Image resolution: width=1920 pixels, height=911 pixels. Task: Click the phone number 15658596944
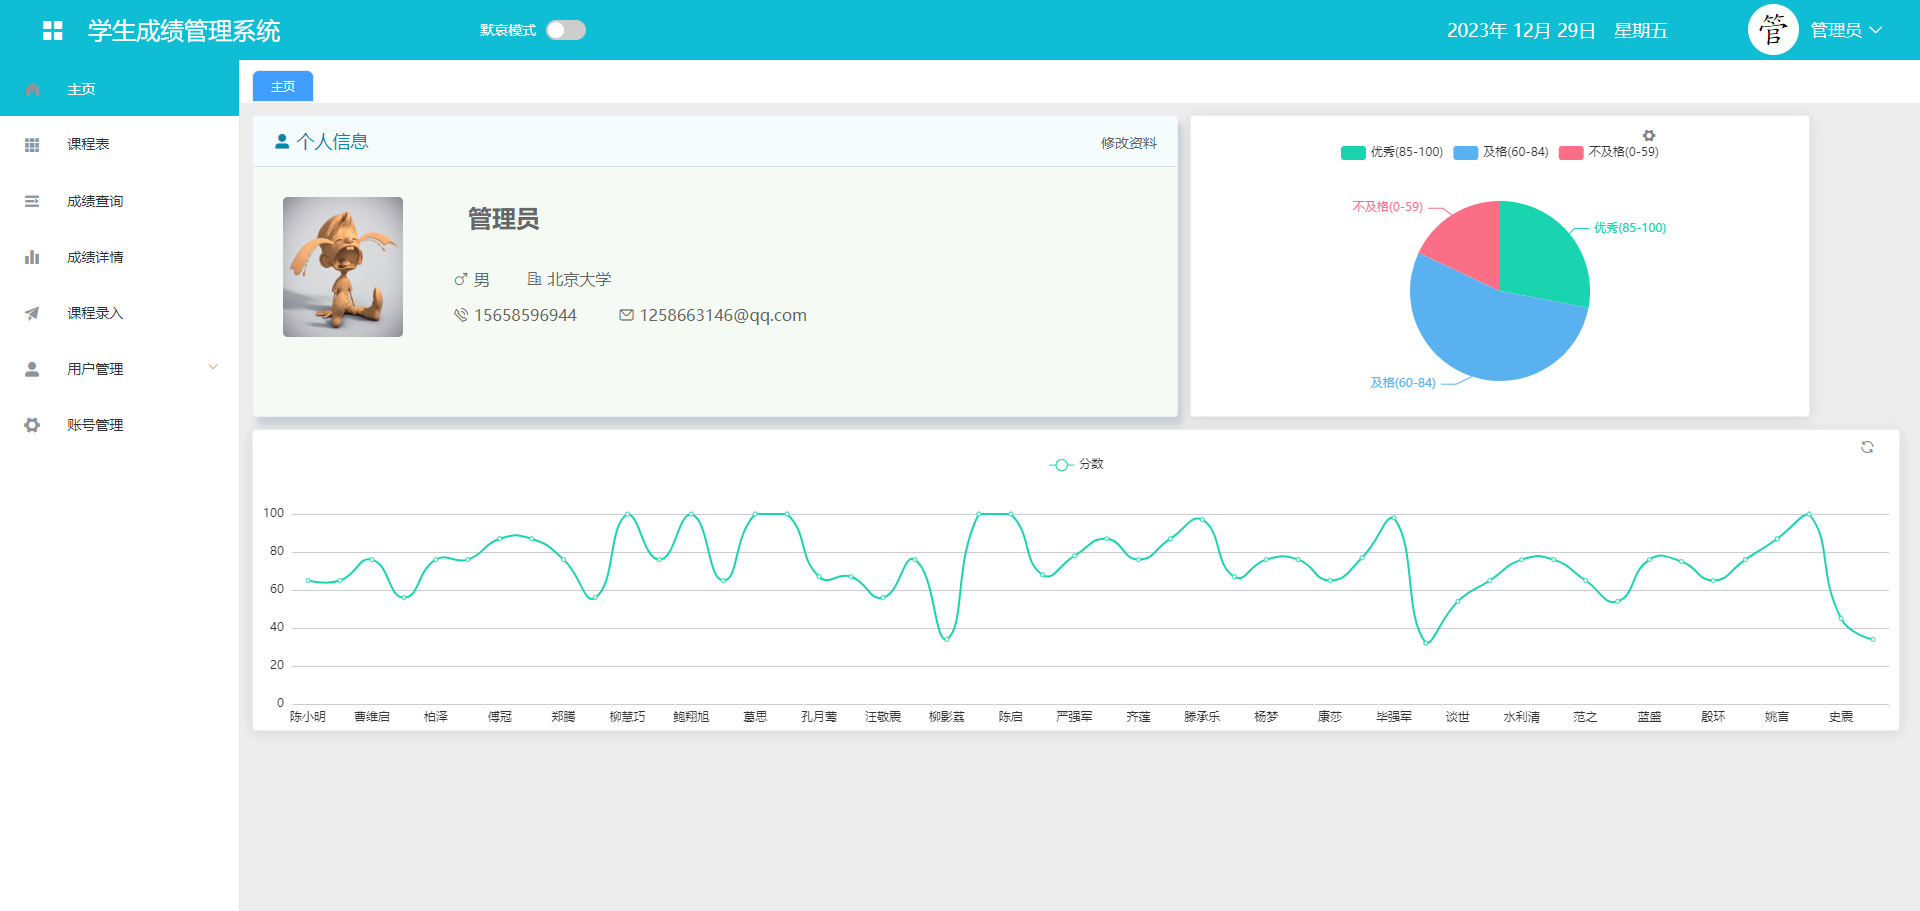pyautogui.click(x=525, y=315)
